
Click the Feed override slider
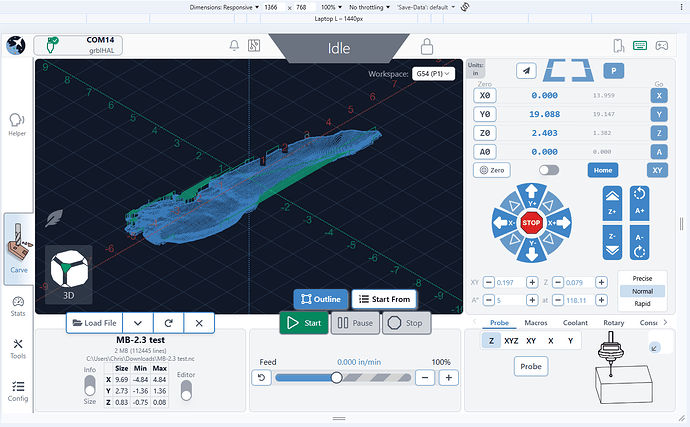[337, 377]
